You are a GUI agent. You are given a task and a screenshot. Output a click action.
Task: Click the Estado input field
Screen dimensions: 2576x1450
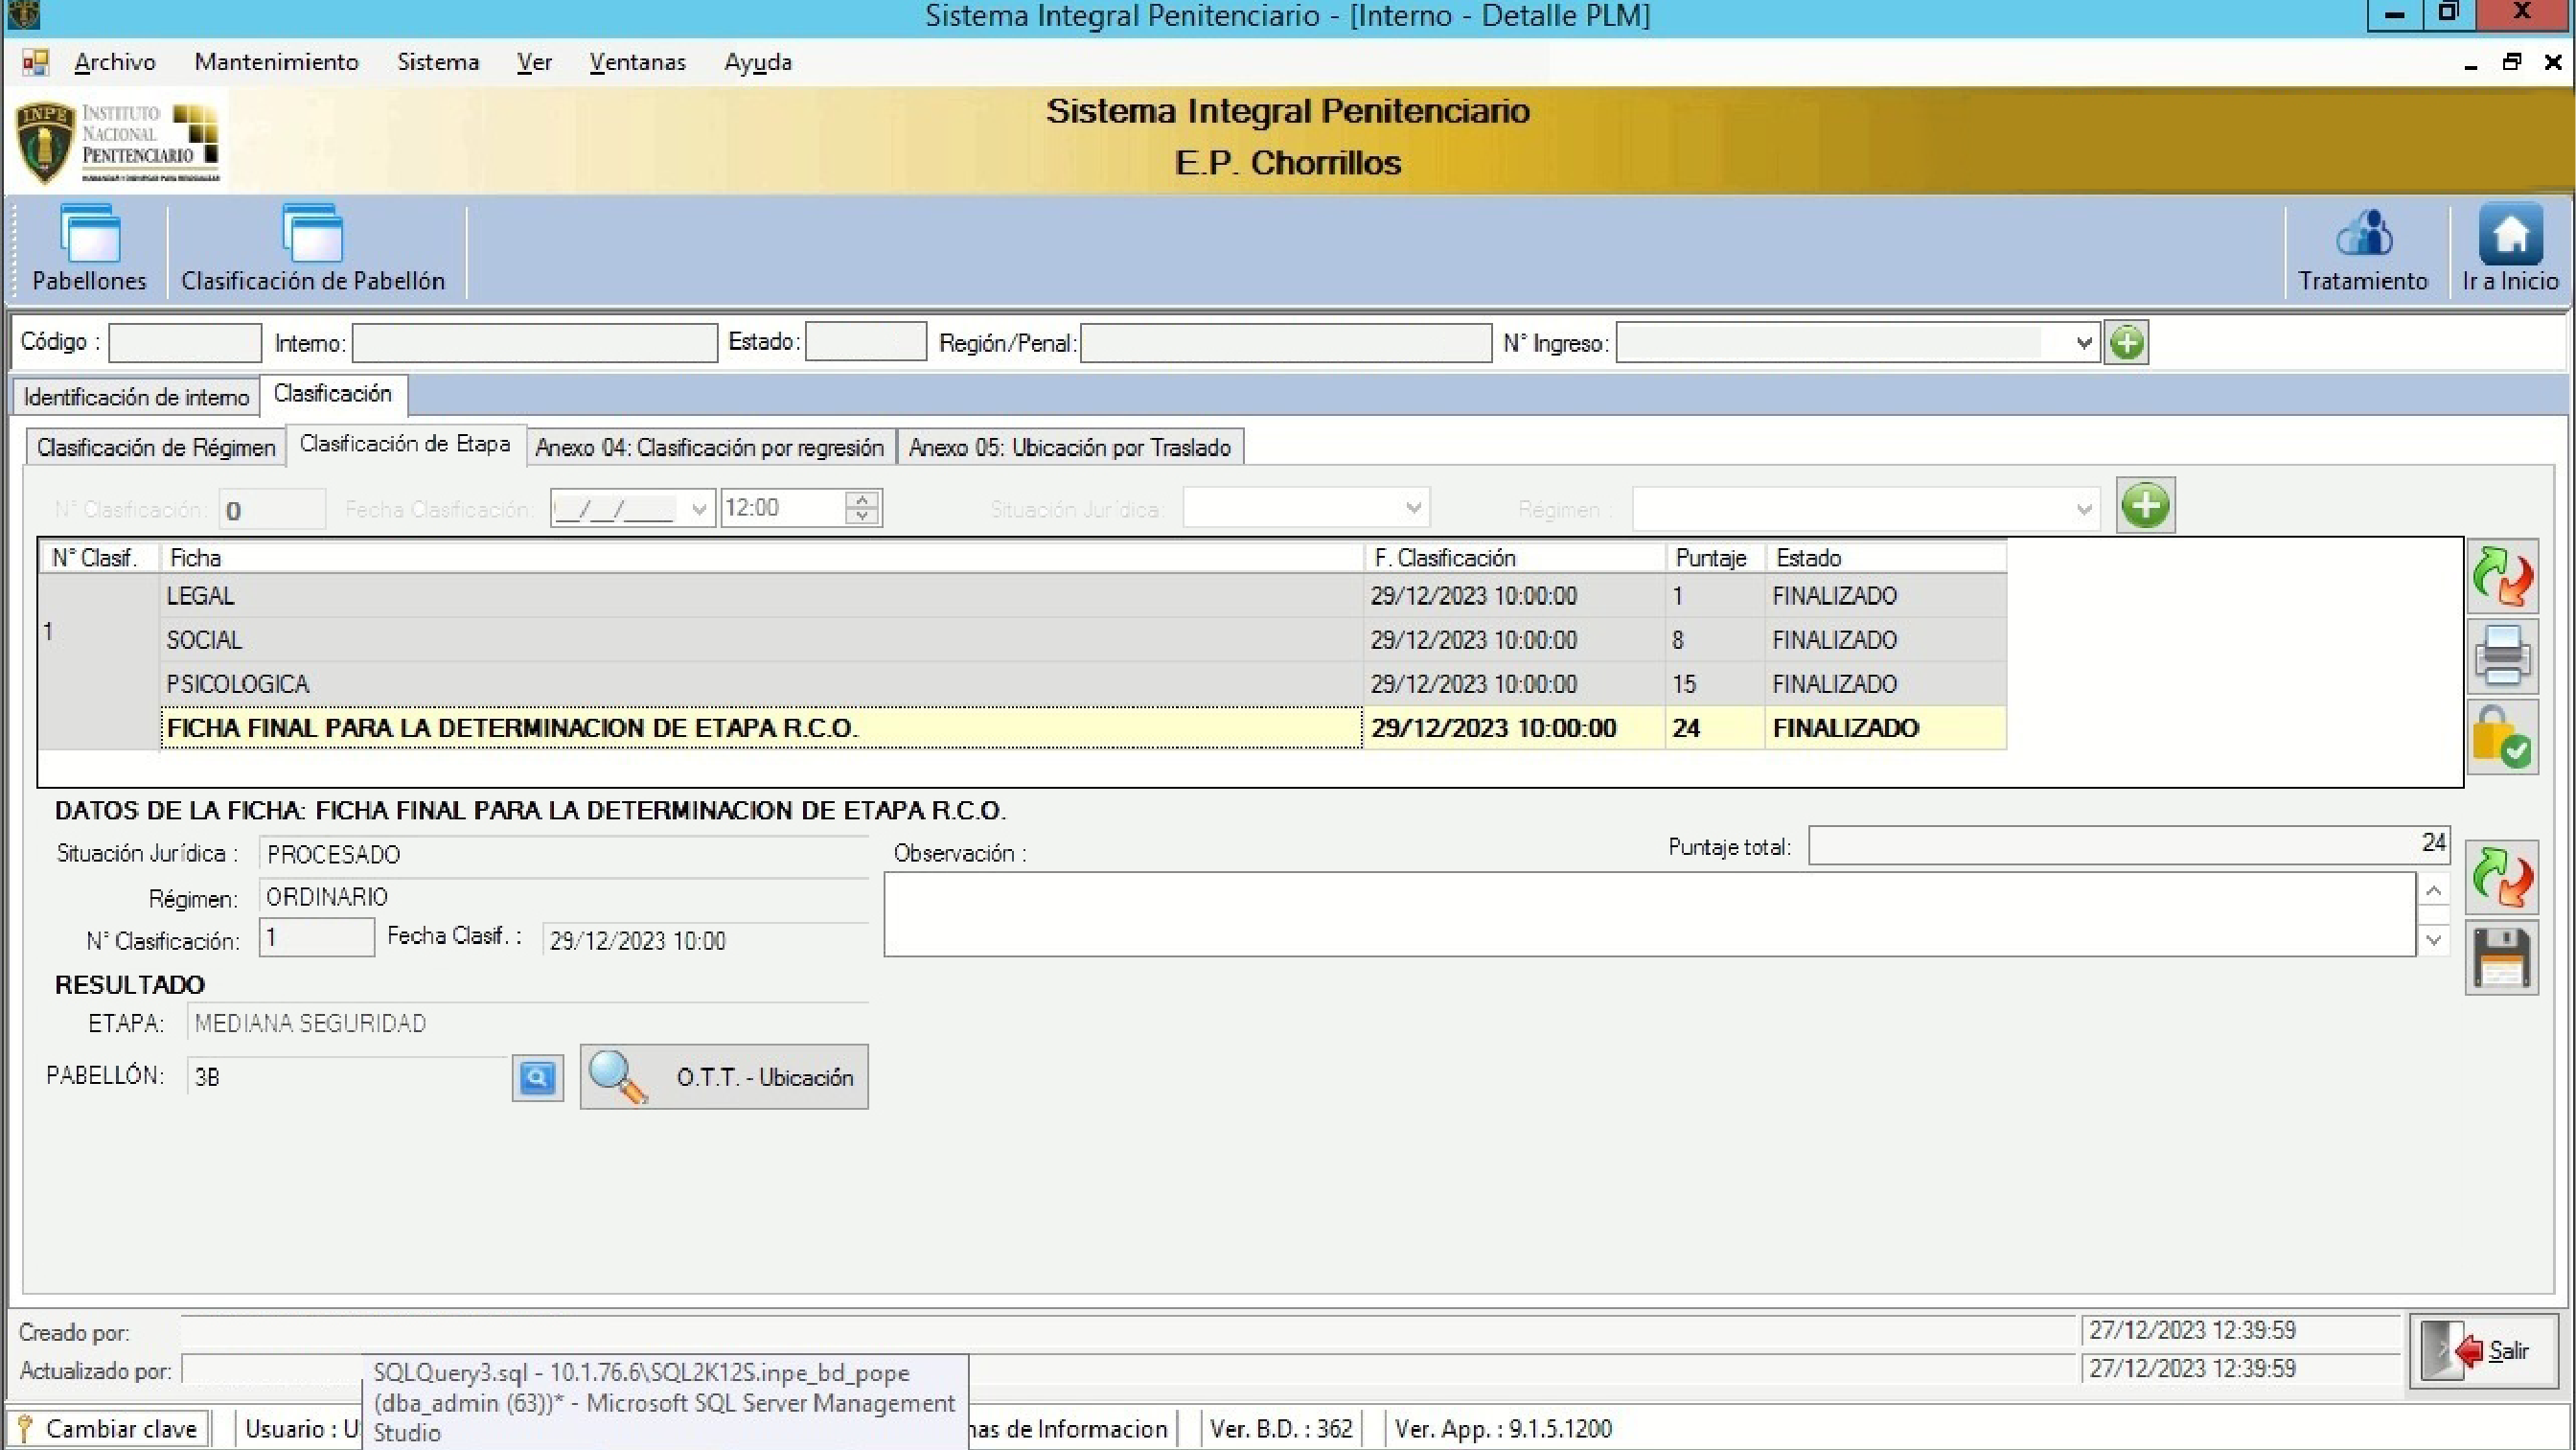(866, 342)
